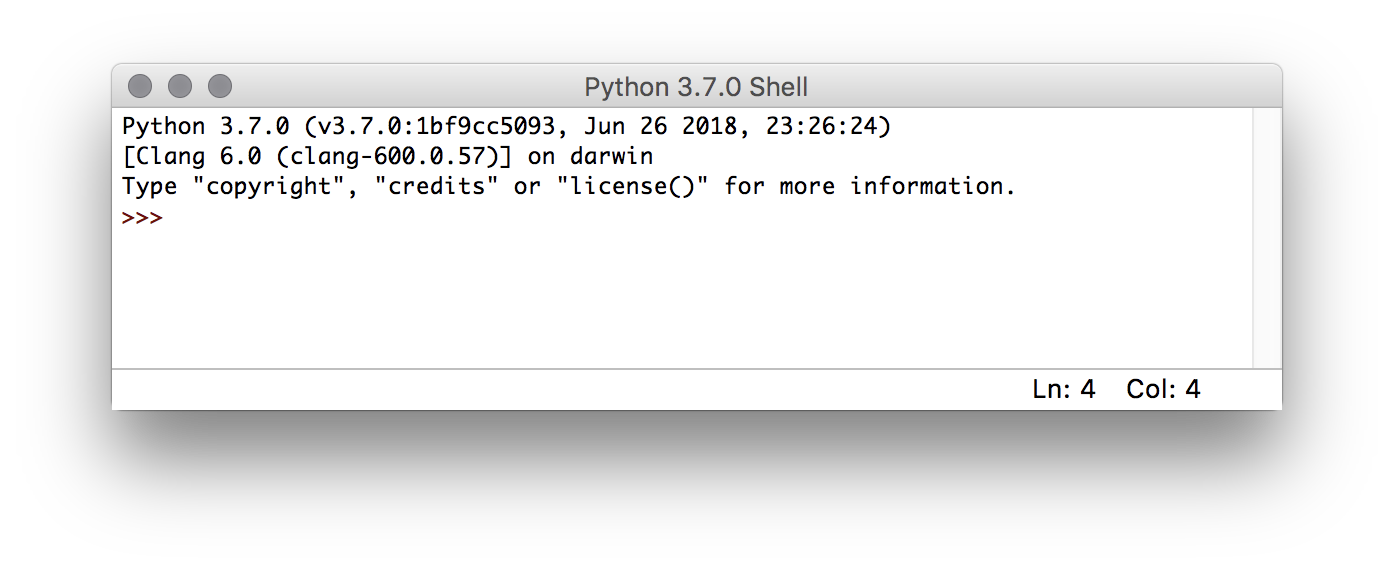Click the Python 3.7.0 Shell title bar

pos(696,87)
